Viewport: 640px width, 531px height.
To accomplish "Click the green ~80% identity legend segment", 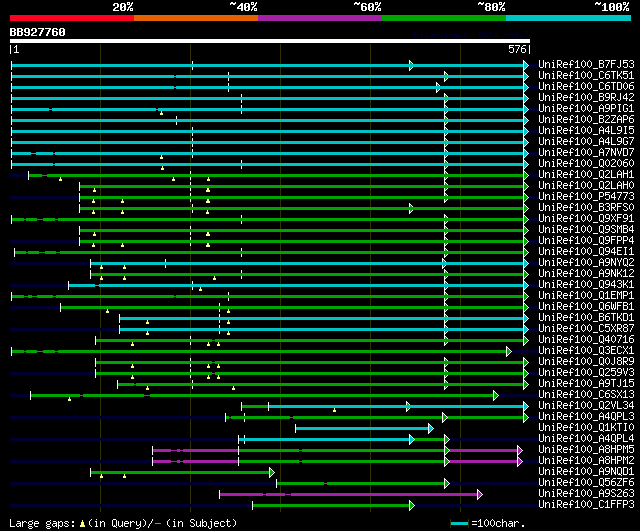I will (444, 18).
